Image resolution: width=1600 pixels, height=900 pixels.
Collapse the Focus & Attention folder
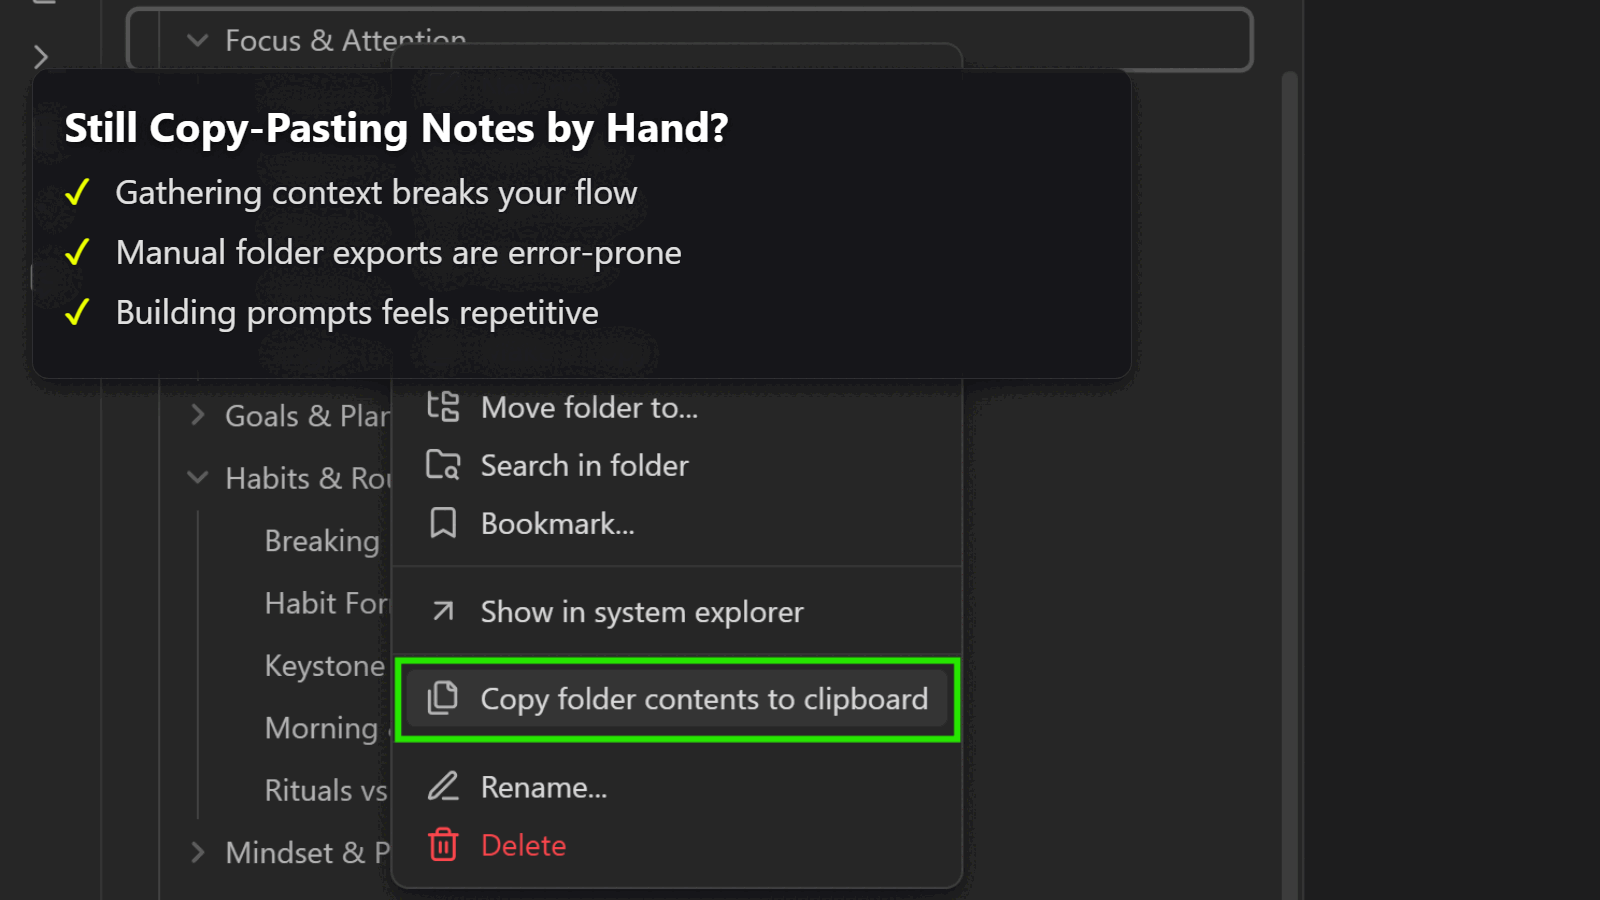198,41
